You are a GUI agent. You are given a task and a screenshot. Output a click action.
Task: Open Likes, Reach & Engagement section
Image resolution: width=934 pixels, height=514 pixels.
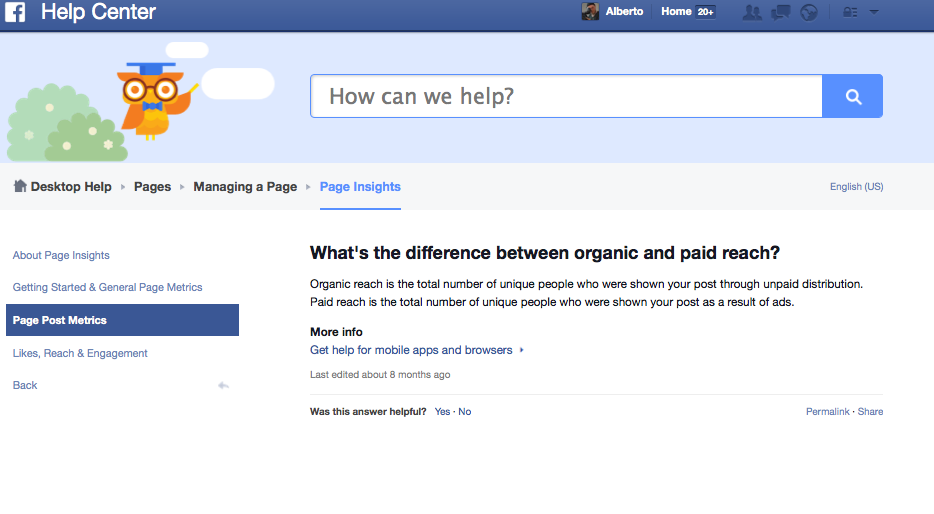[x=80, y=353]
